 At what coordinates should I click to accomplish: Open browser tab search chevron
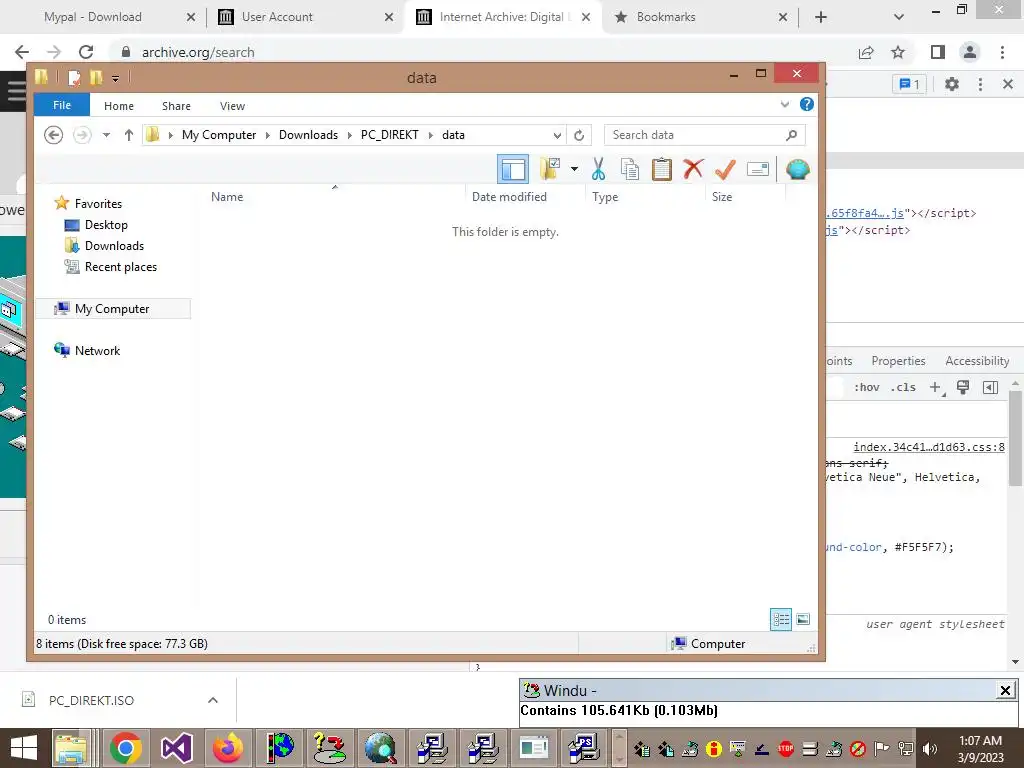(899, 18)
